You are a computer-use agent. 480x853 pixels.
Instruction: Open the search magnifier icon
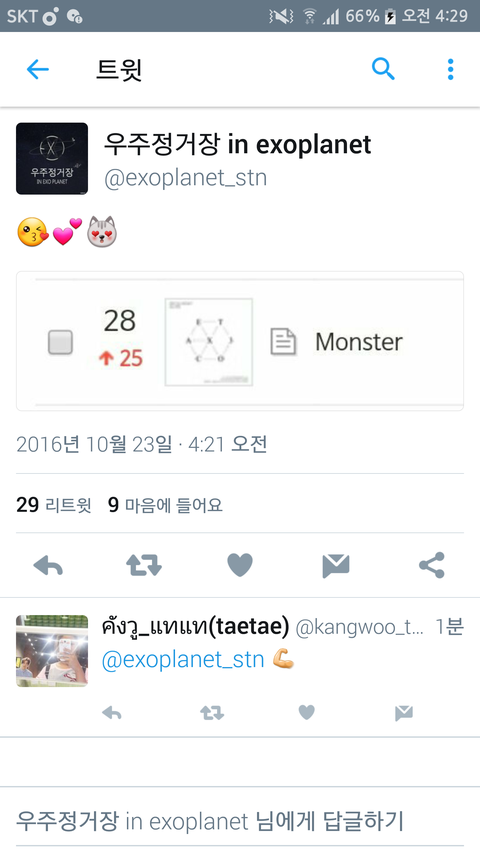pyautogui.click(x=383, y=69)
